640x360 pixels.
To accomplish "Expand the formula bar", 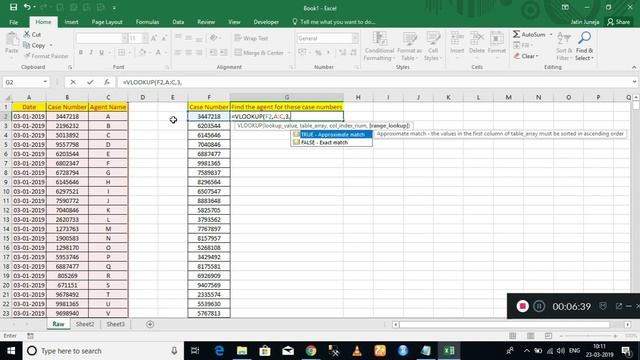I will [x=634, y=82].
